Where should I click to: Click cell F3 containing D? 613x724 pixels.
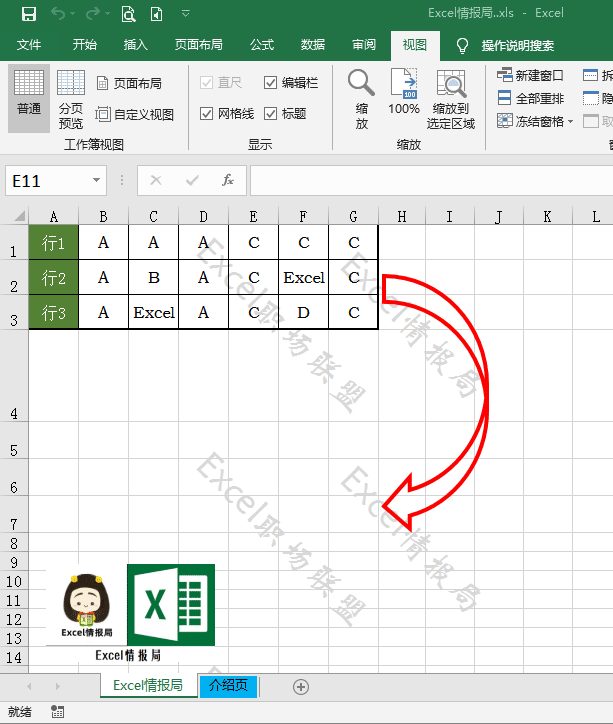303,313
